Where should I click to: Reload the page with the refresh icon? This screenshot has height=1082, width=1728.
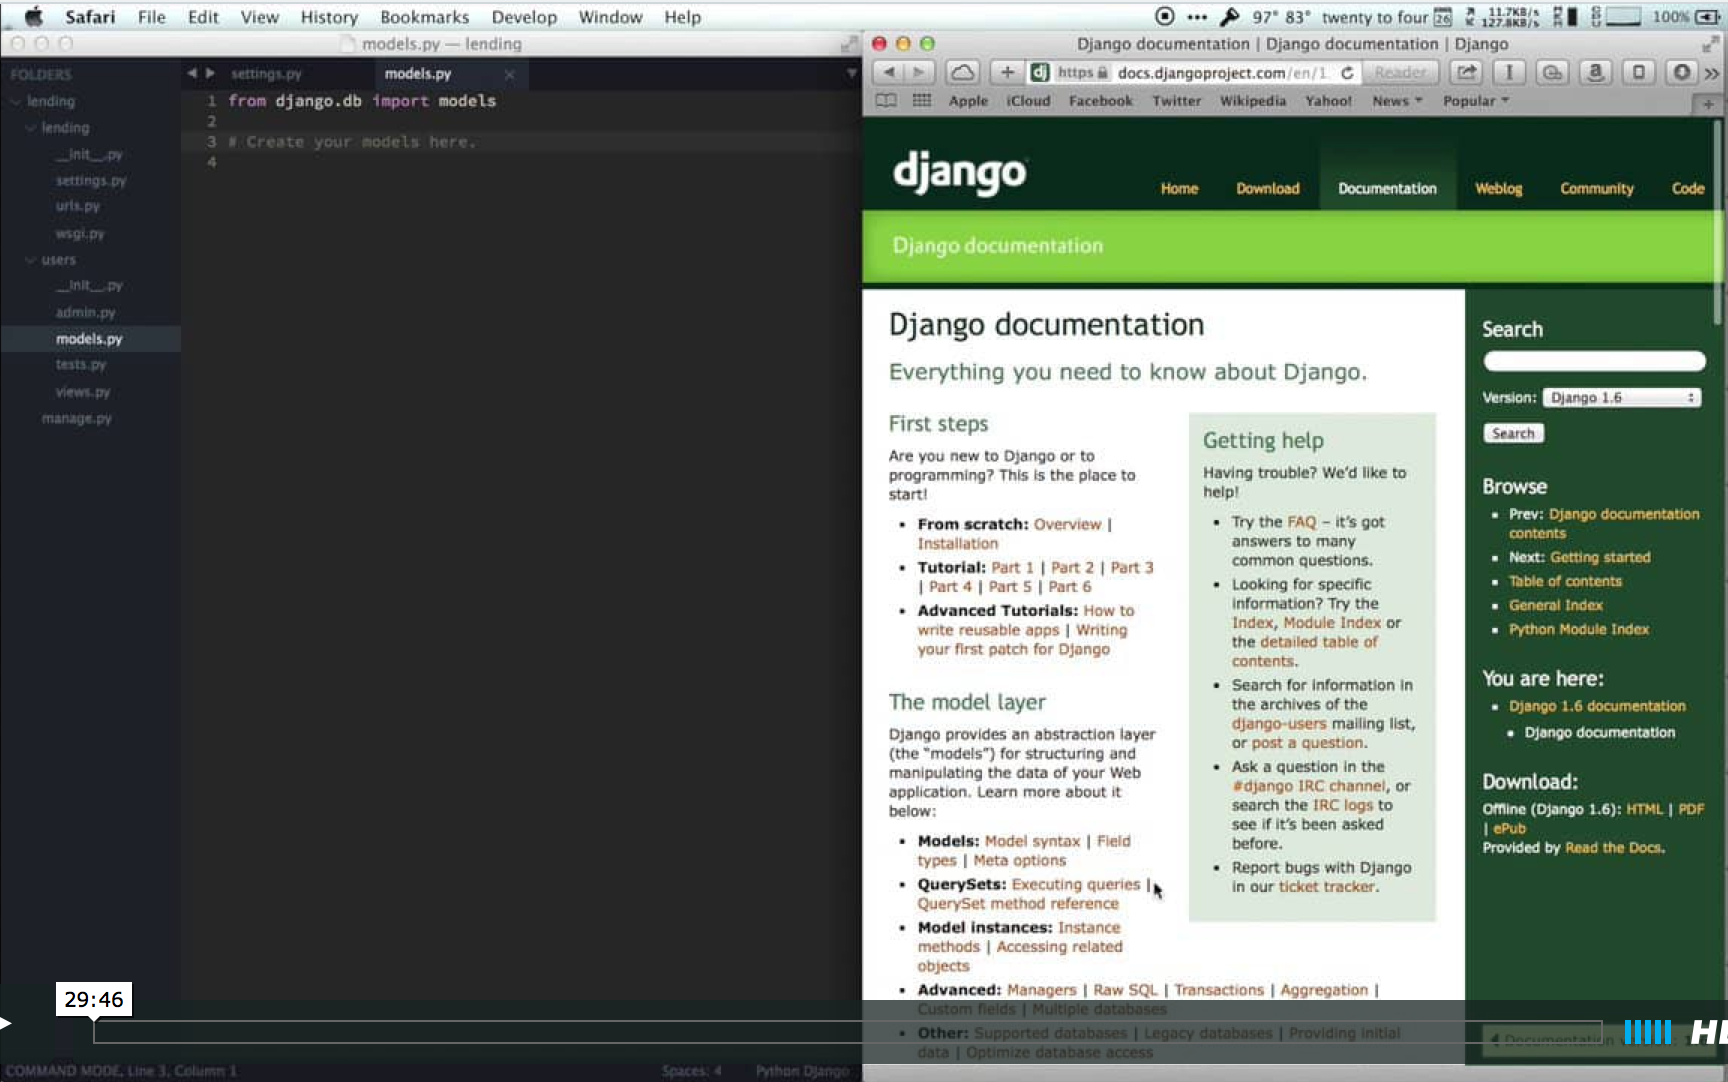pyautogui.click(x=1347, y=73)
